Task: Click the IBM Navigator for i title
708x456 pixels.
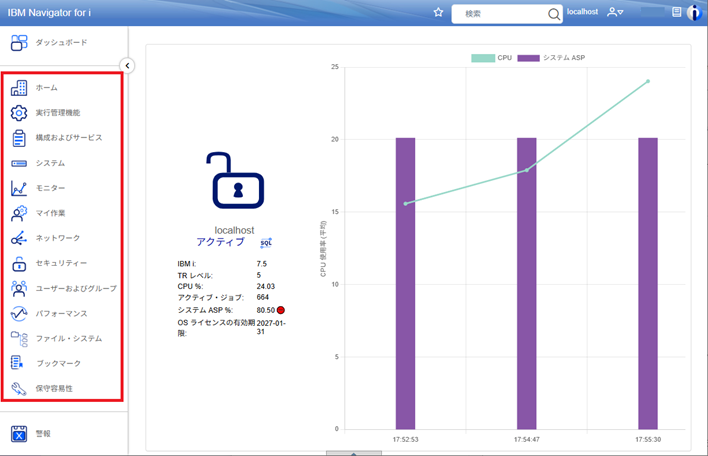Action: (x=49, y=13)
